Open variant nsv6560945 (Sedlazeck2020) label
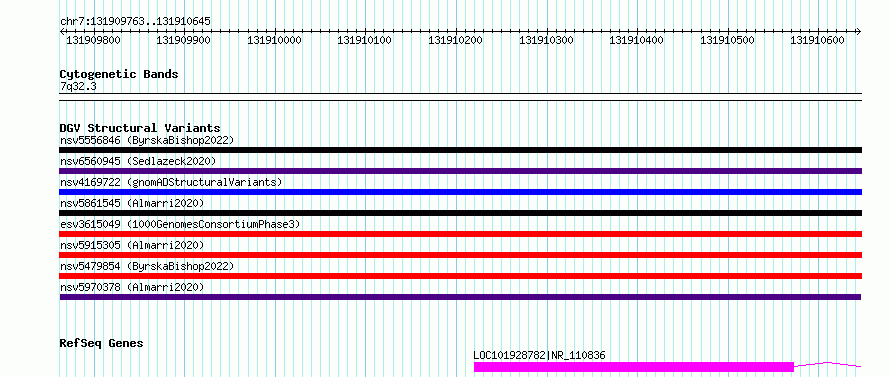Image resolution: width=890 pixels, height=377 pixels. click(138, 161)
